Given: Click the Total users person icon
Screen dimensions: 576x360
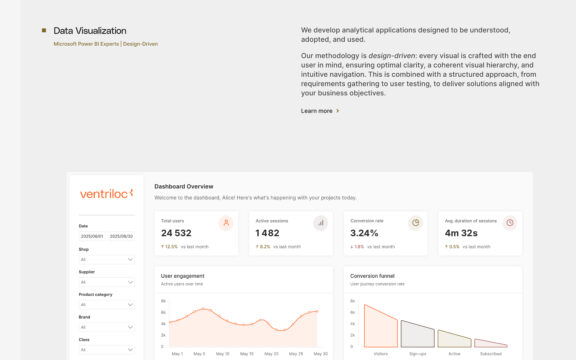Looking at the screenshot, I should [226, 223].
